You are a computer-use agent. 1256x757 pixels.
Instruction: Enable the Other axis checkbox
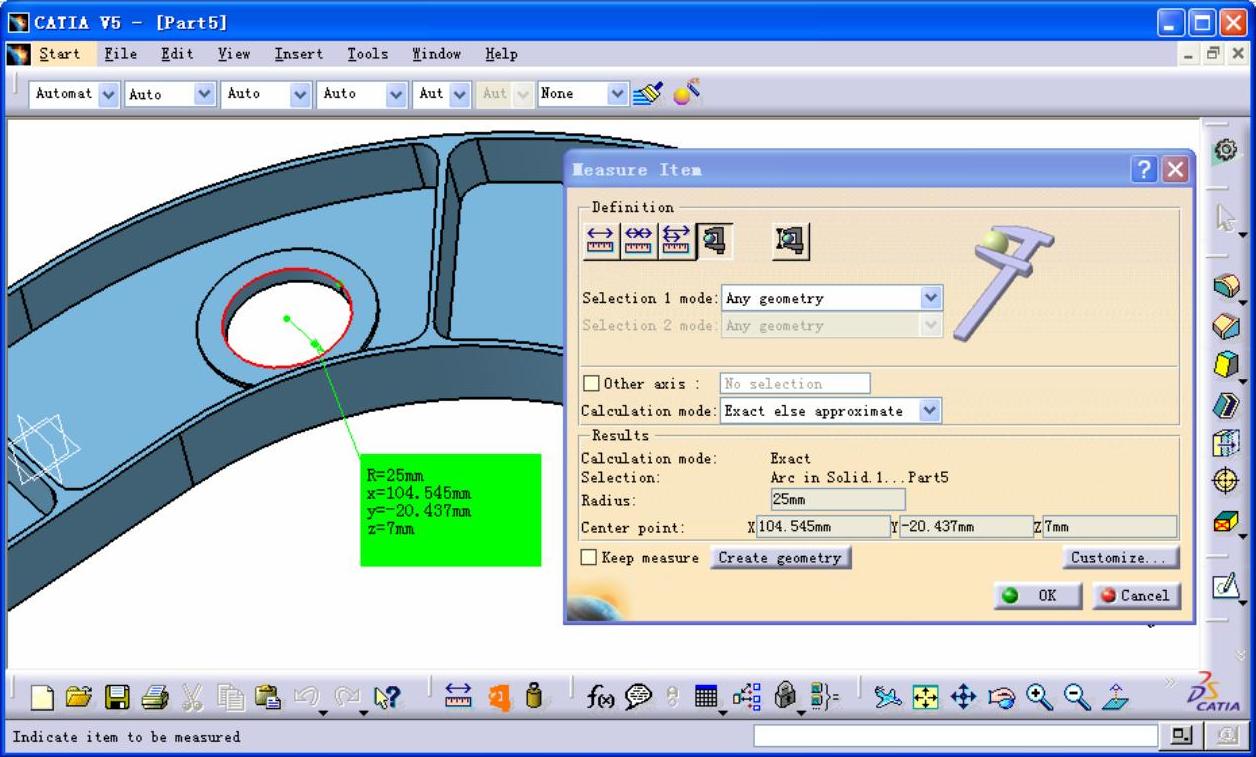[x=591, y=384]
